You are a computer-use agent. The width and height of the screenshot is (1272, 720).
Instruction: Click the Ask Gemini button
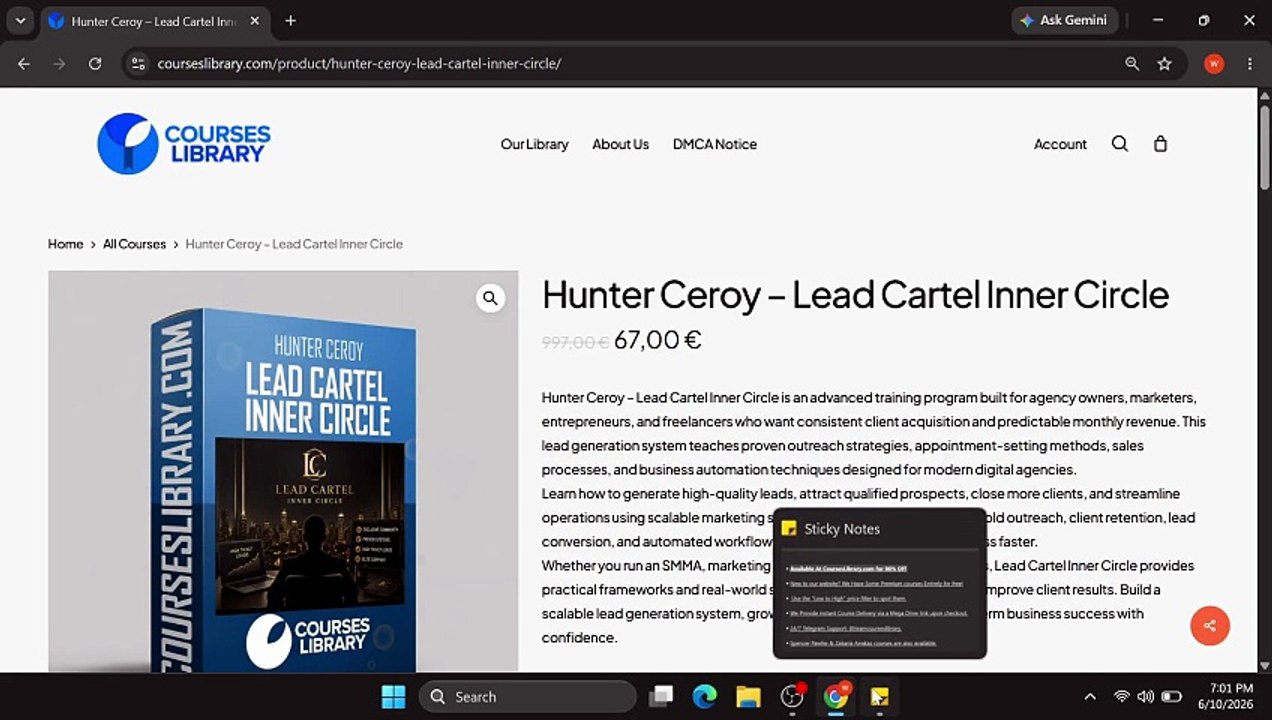(x=1063, y=20)
